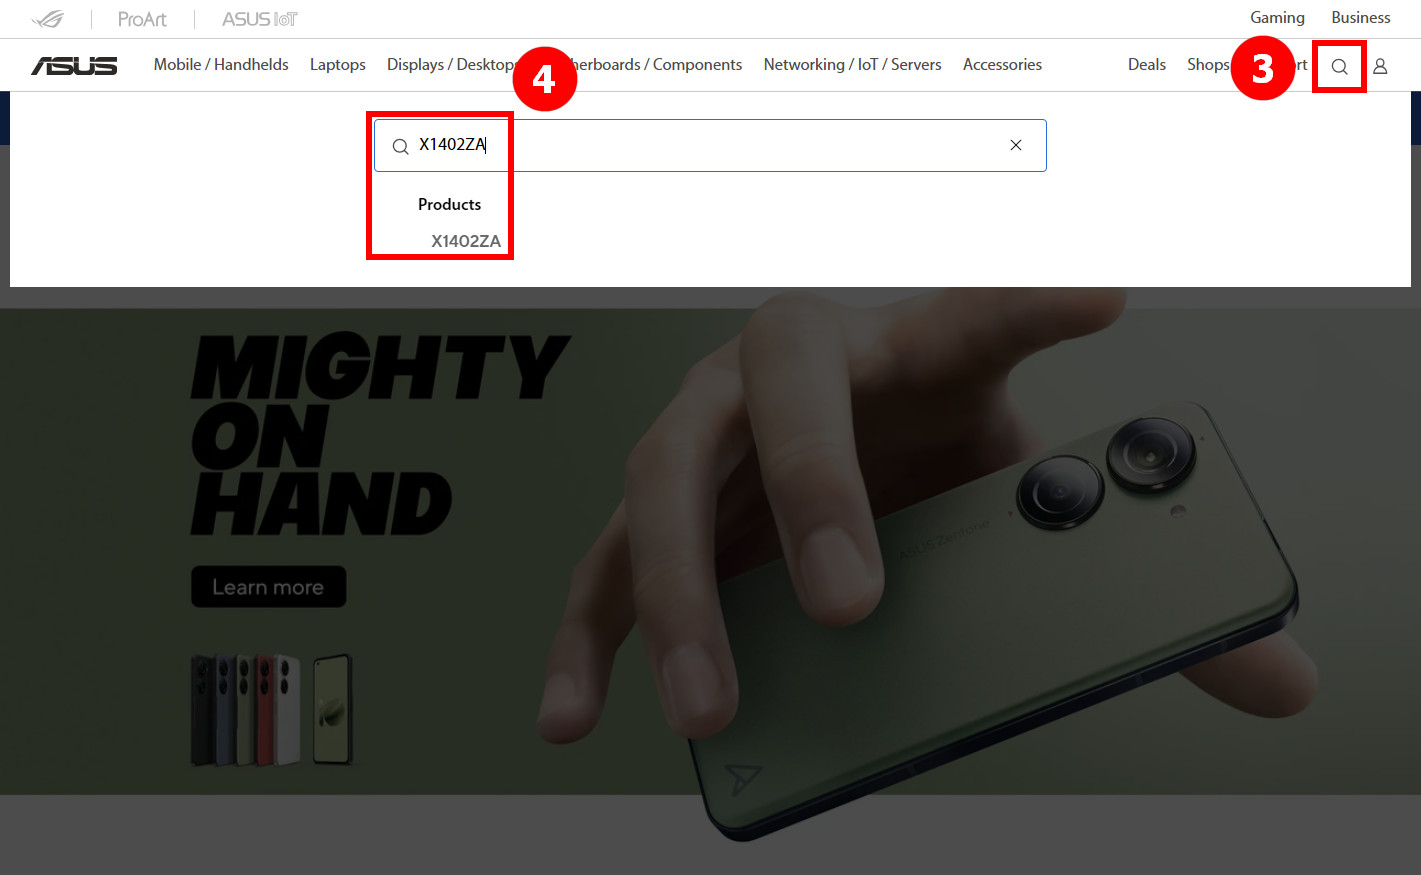This screenshot has width=1421, height=875.
Task: Open Networking / IoT / Servers menu
Action: point(852,65)
